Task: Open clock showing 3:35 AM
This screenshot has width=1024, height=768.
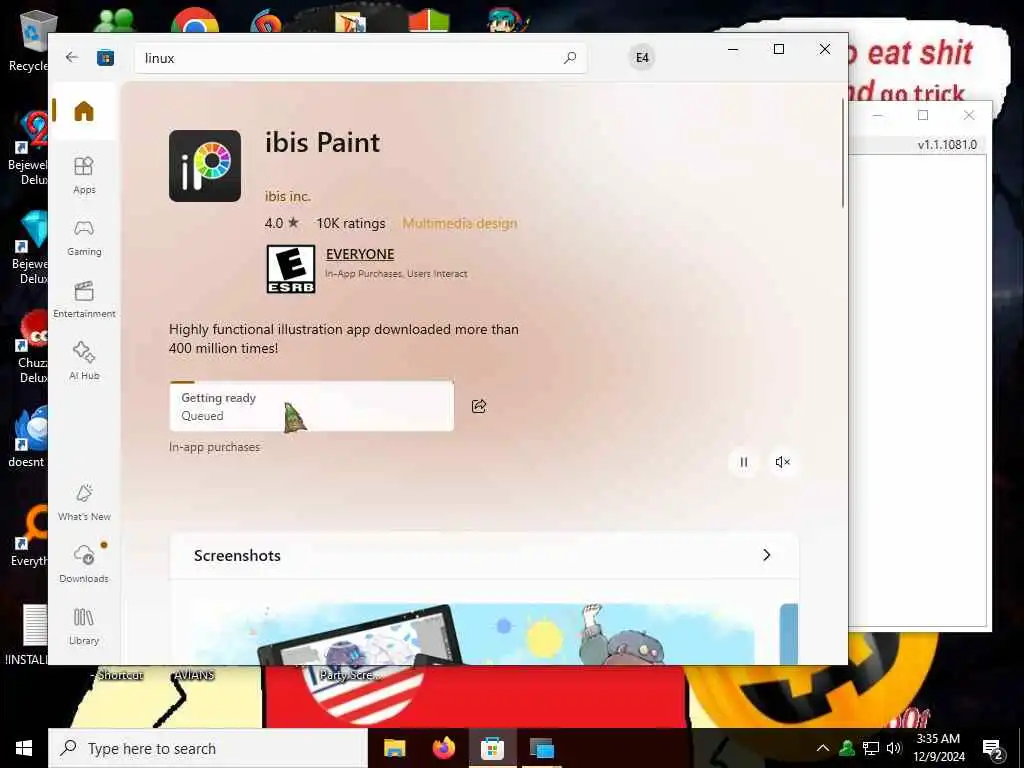Action: 938,748
